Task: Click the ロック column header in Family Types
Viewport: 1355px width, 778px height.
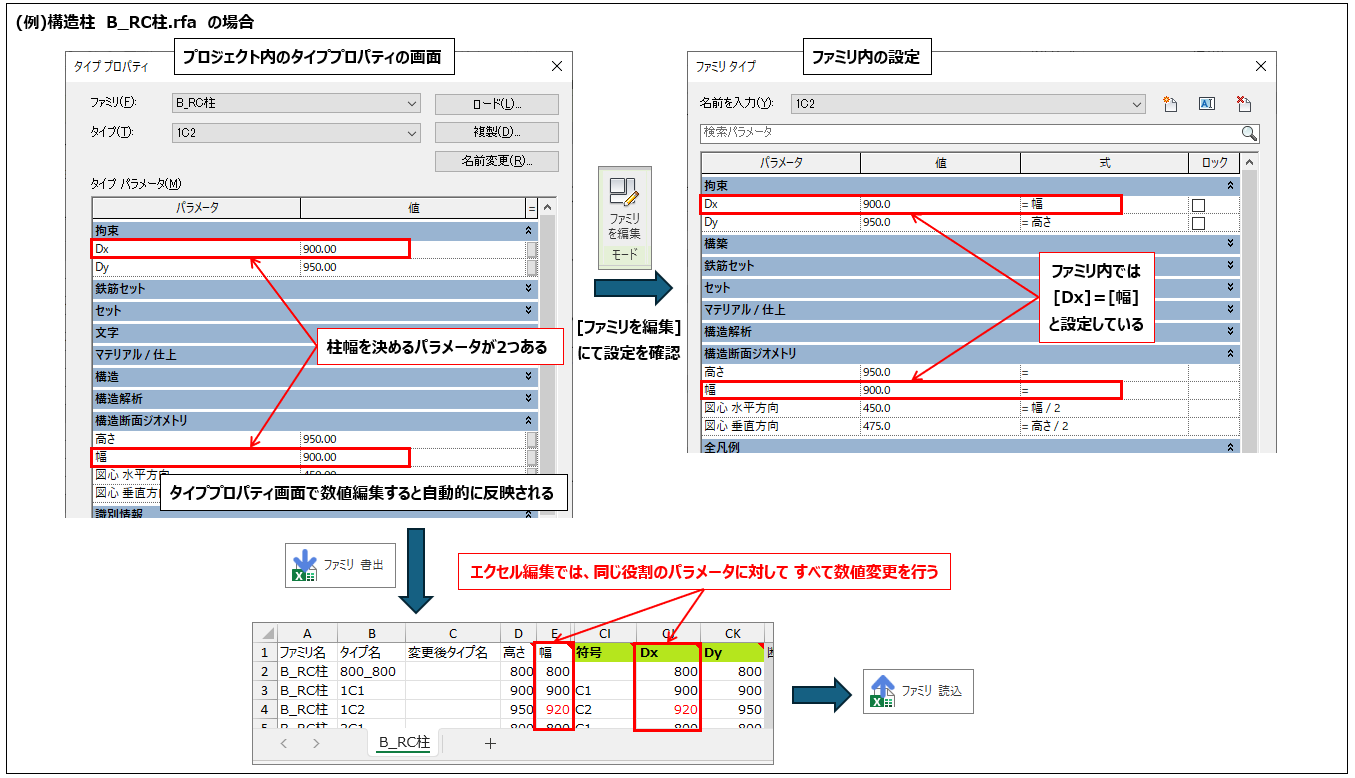Action: coord(1214,162)
